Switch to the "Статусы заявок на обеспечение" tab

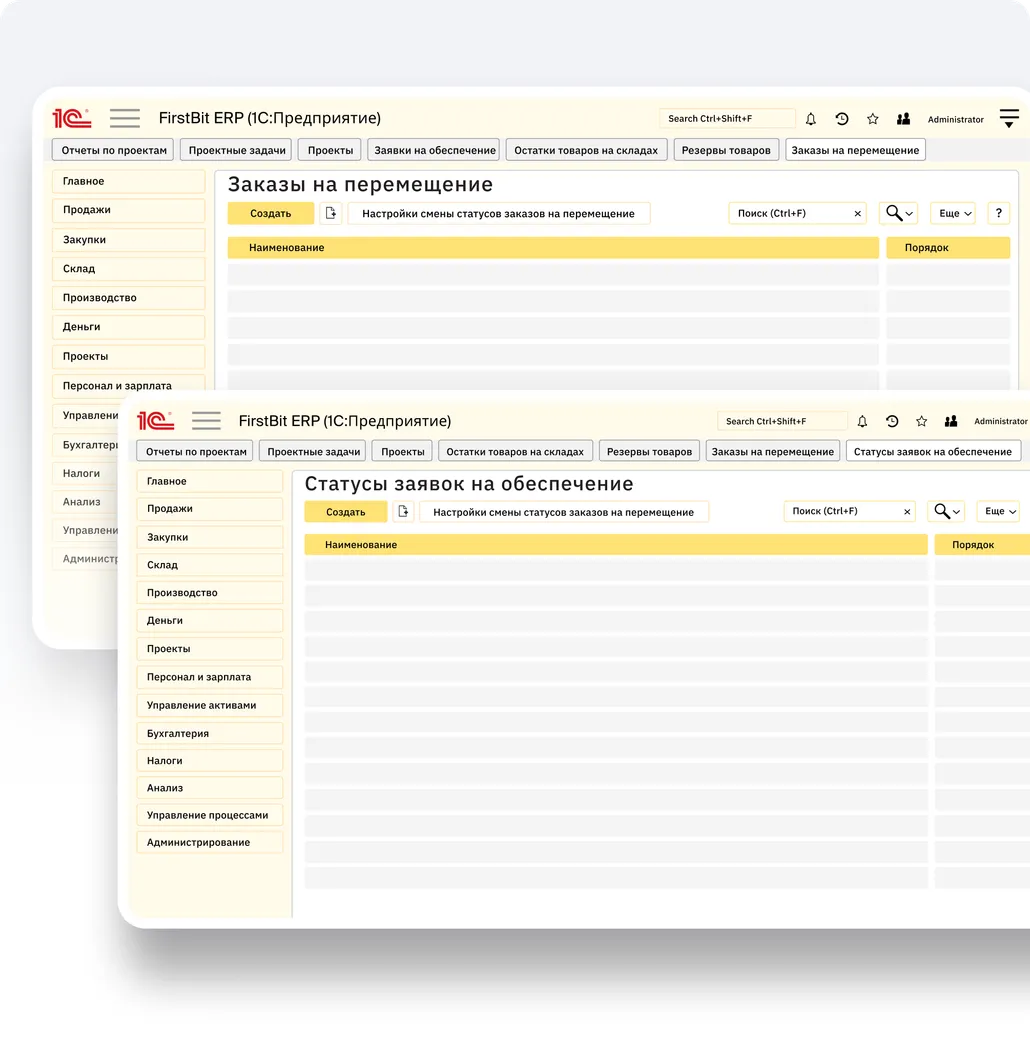click(x=932, y=451)
